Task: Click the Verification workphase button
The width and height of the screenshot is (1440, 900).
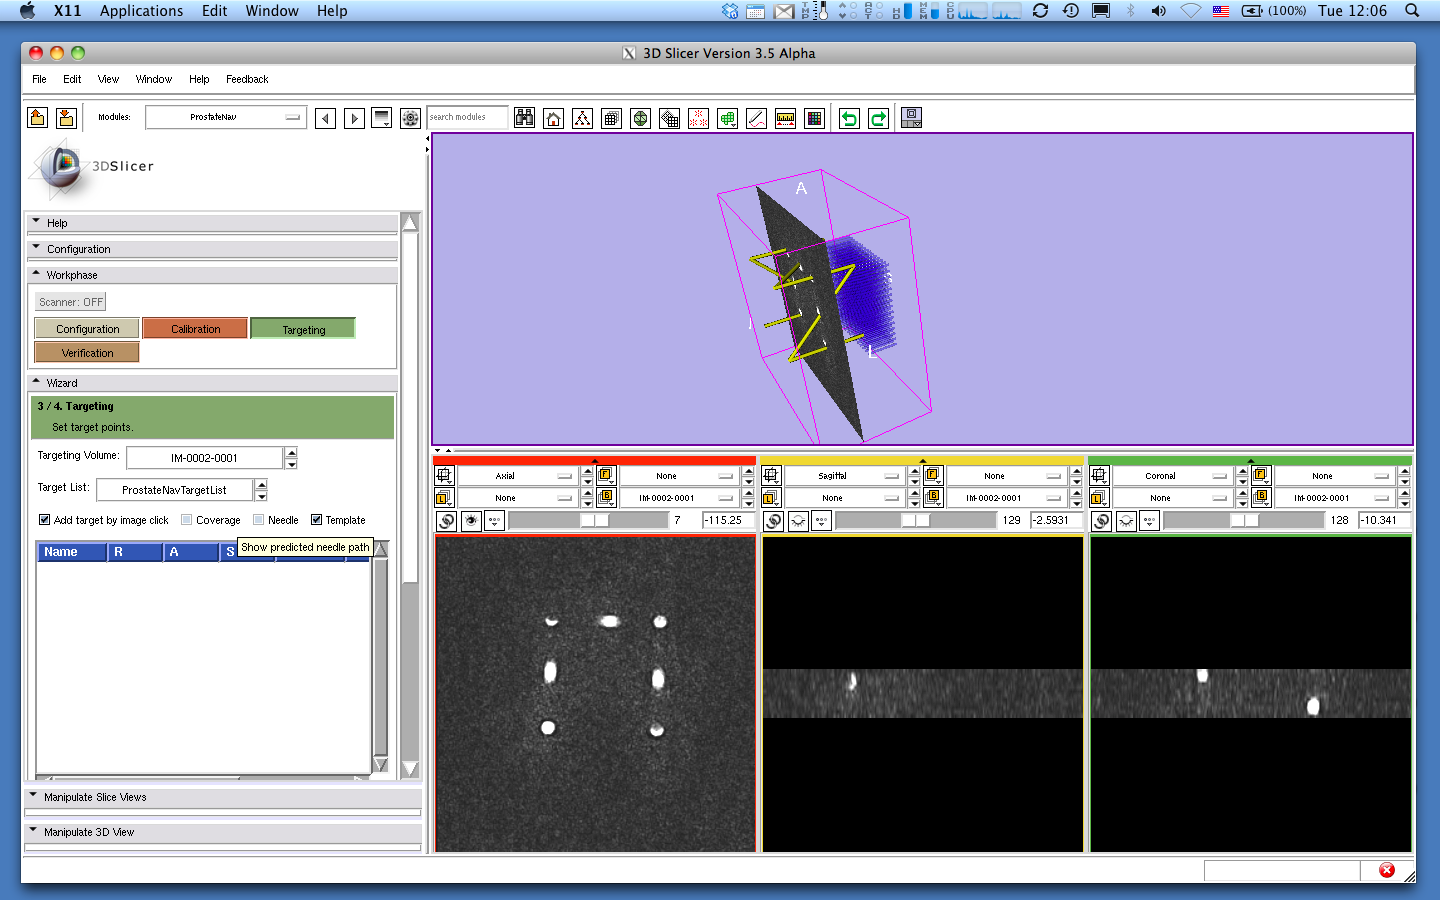Action: point(87,353)
